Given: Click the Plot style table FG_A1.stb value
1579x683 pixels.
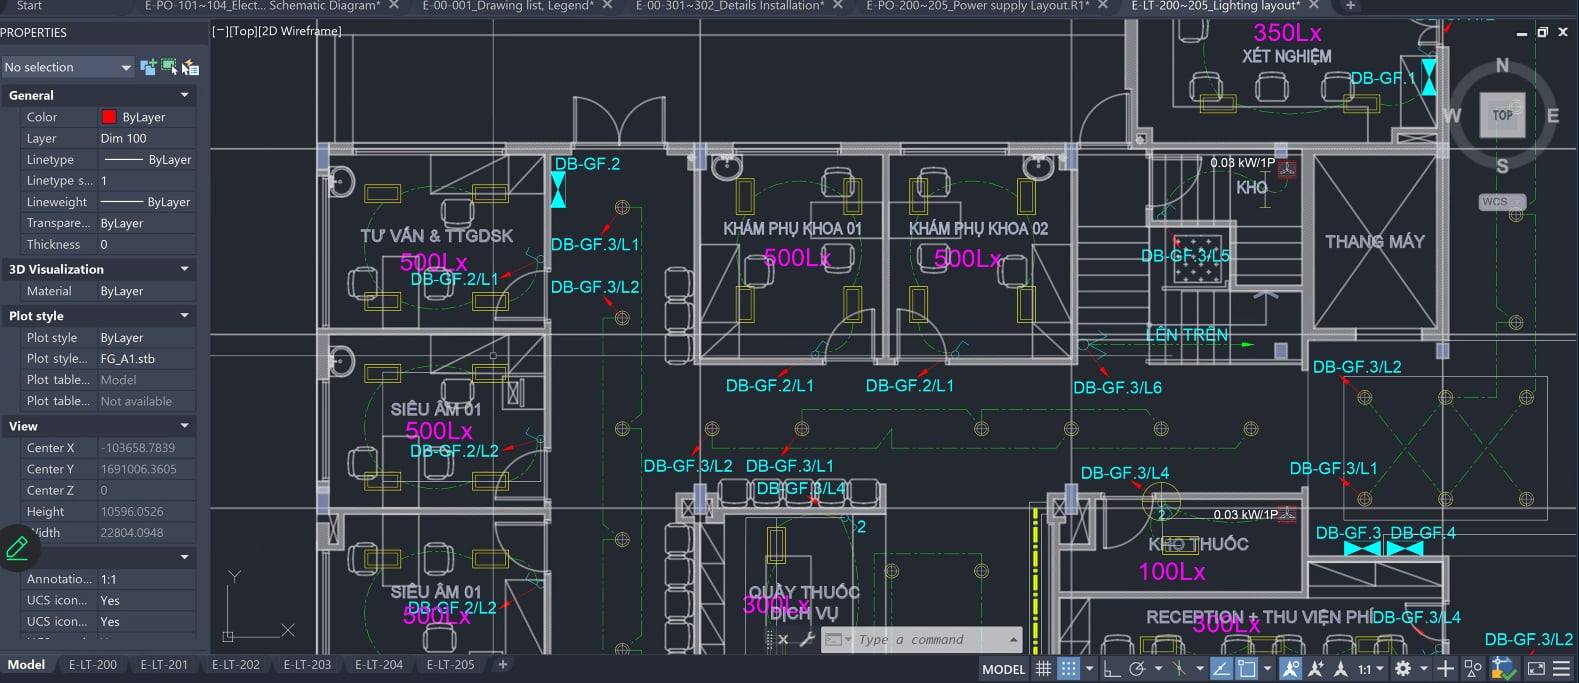Looking at the screenshot, I should [146, 359].
